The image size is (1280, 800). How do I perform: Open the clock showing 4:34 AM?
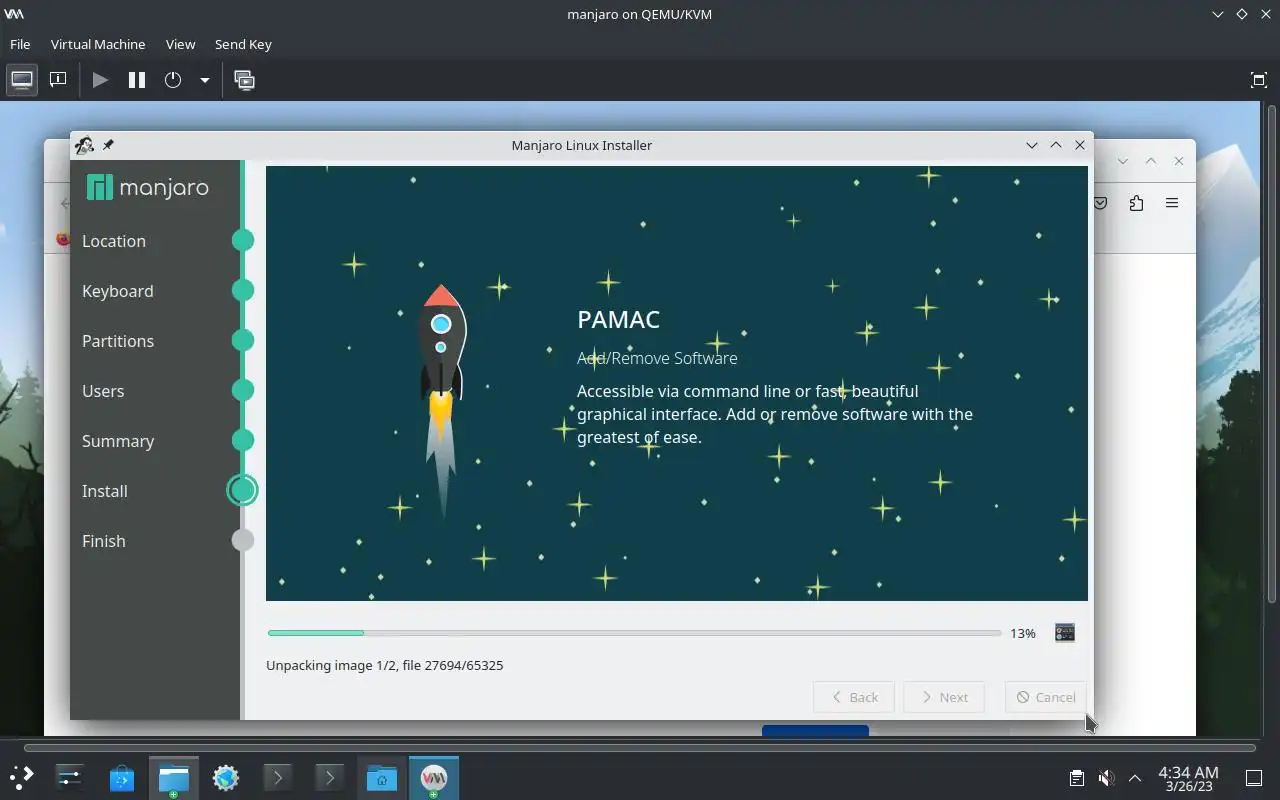click(x=1188, y=778)
